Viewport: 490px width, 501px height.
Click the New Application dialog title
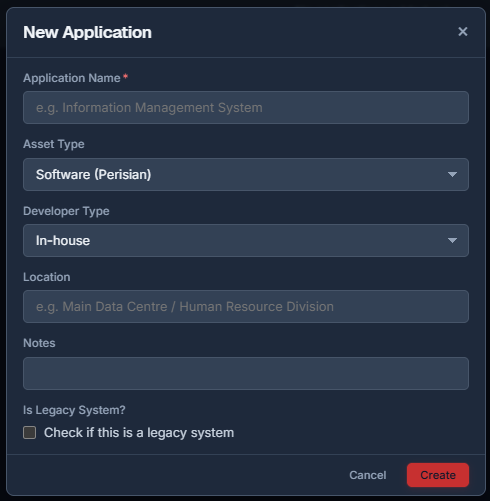(x=87, y=32)
